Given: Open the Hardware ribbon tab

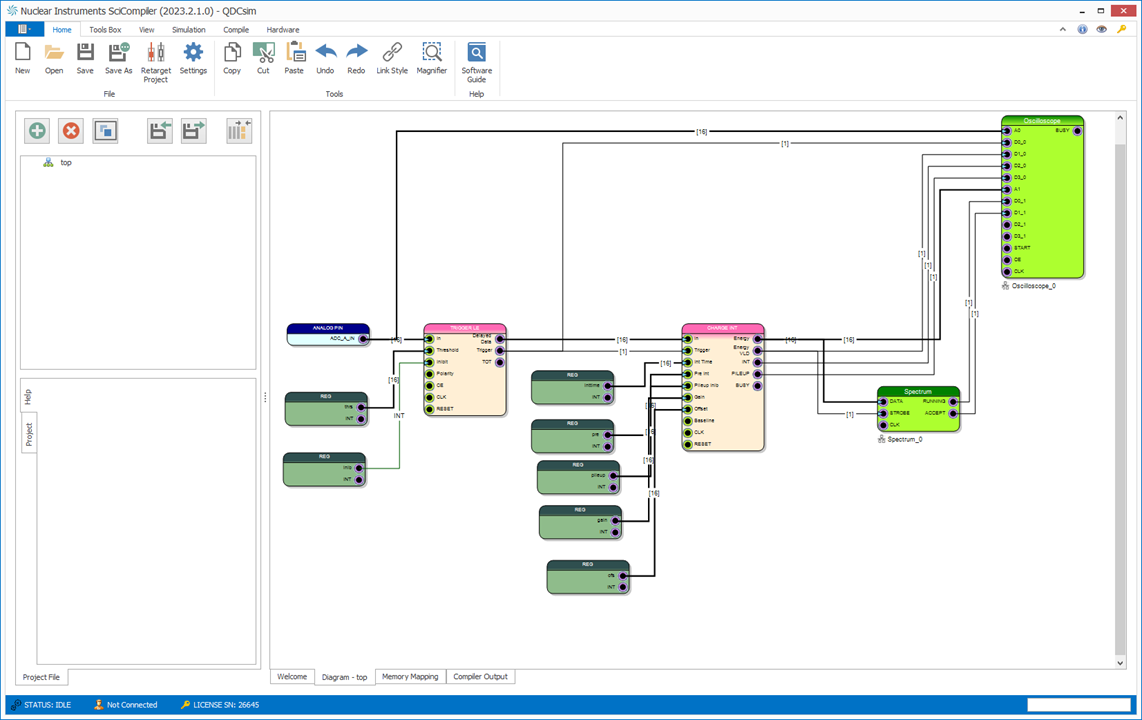Looking at the screenshot, I should pos(283,30).
